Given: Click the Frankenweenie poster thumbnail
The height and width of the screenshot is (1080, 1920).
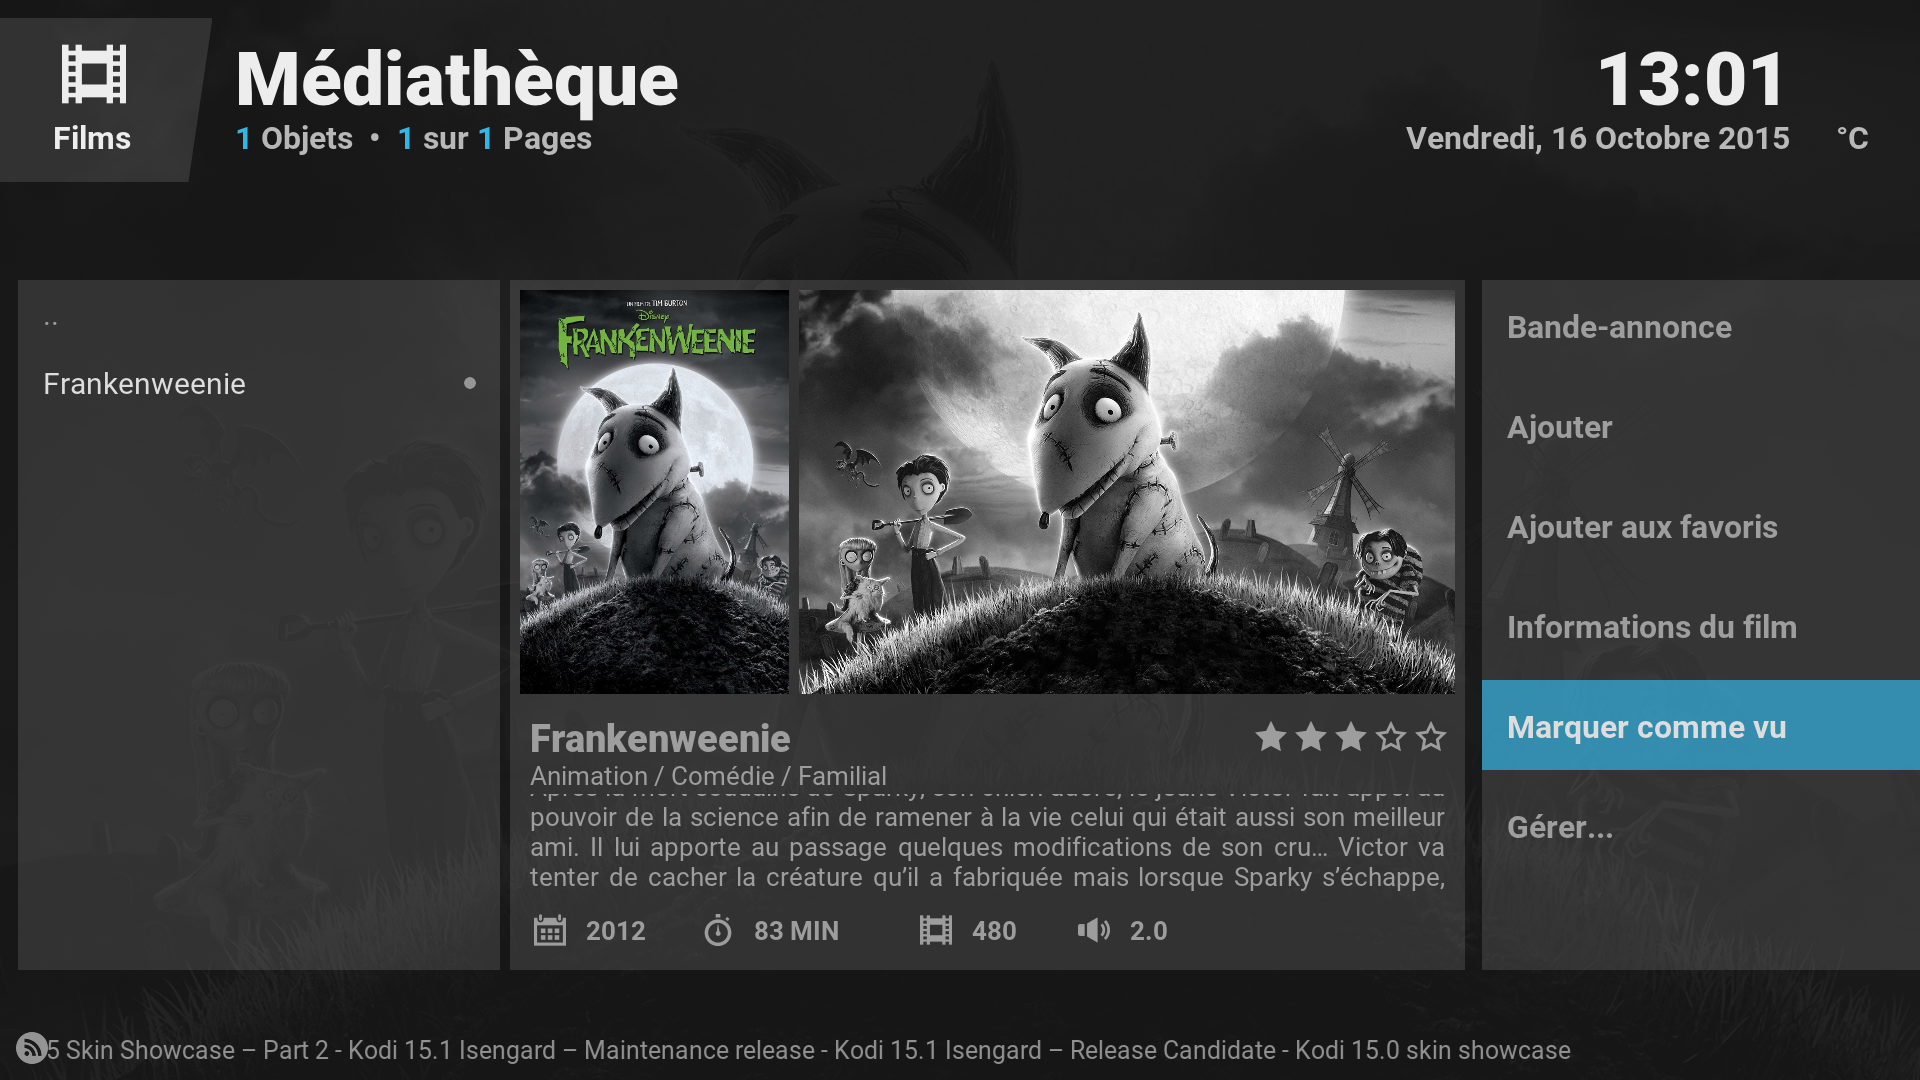Looking at the screenshot, I should click(x=654, y=492).
